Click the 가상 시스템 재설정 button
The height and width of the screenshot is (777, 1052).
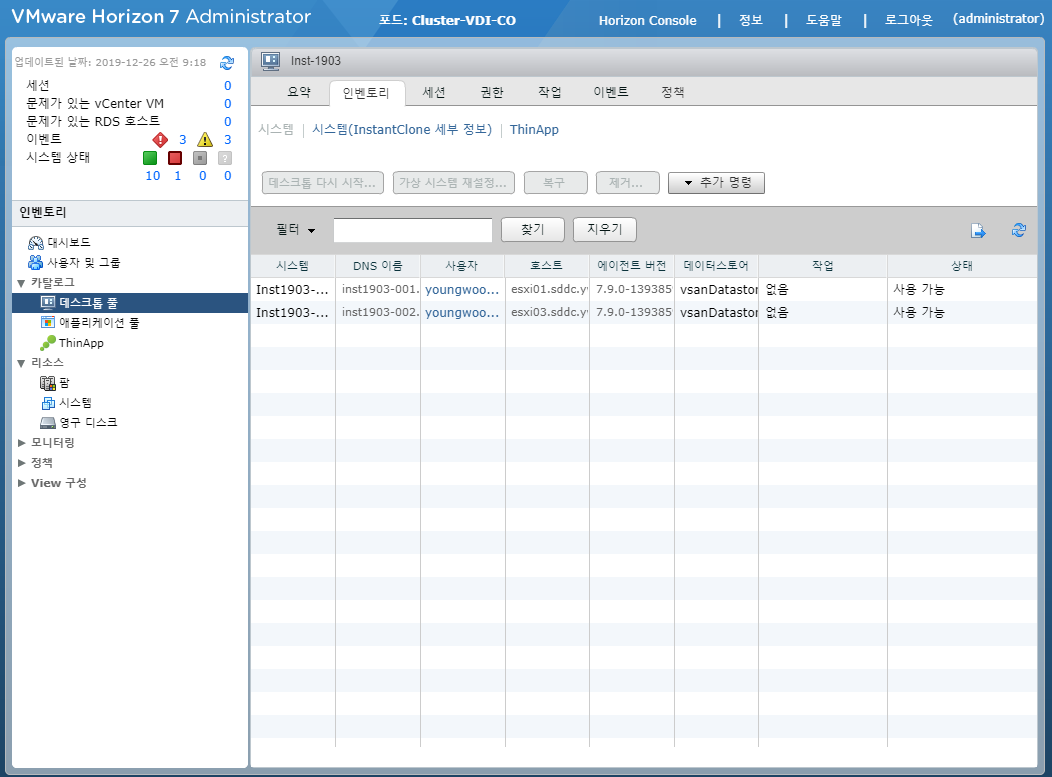pos(454,183)
